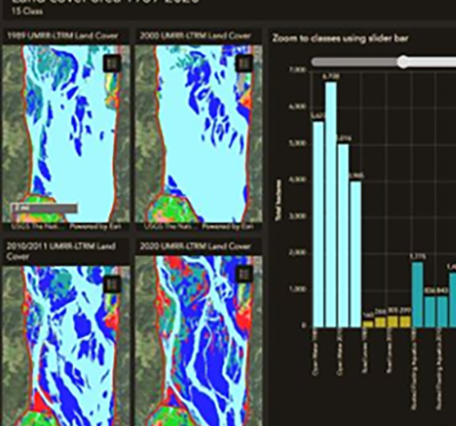
Task: Click the '2010/2011 UMRR-LTRM Land Cover' title
Action: (x=61, y=251)
